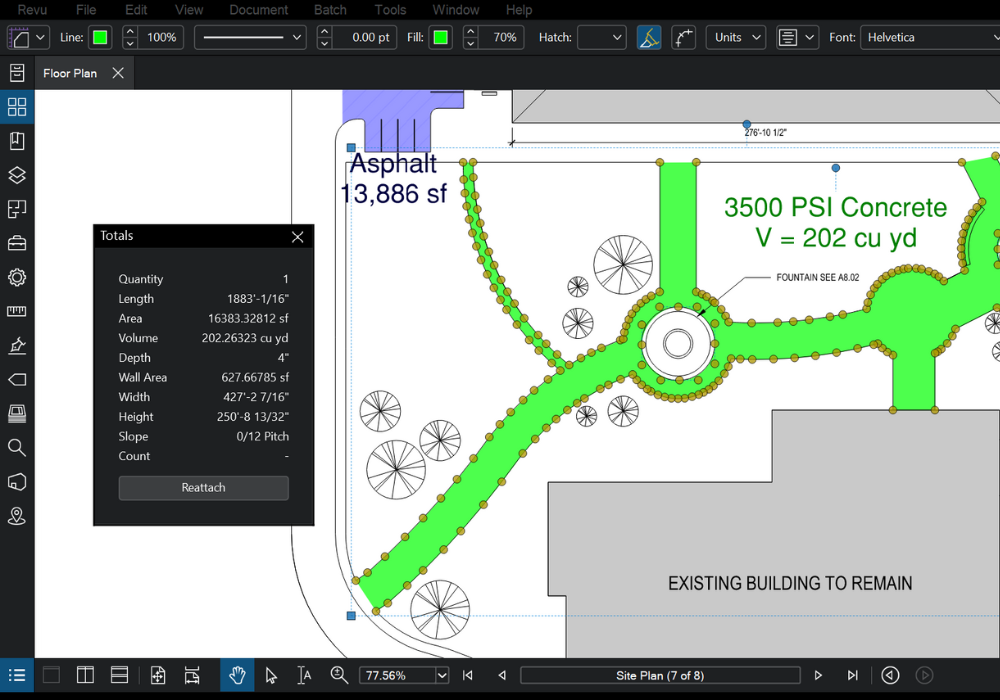Toggle split horizontal view layout
Screen dimensions: 1000x700
119,675
